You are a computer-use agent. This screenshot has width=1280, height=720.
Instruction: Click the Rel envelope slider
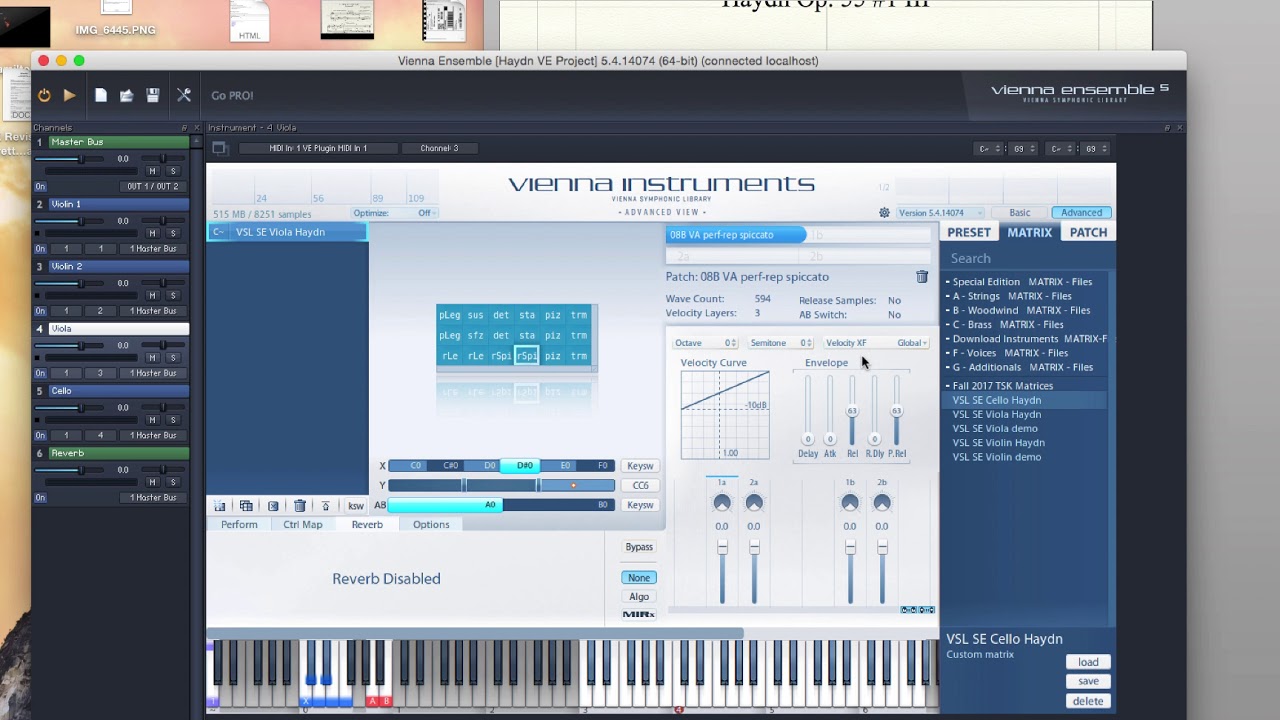(852, 411)
